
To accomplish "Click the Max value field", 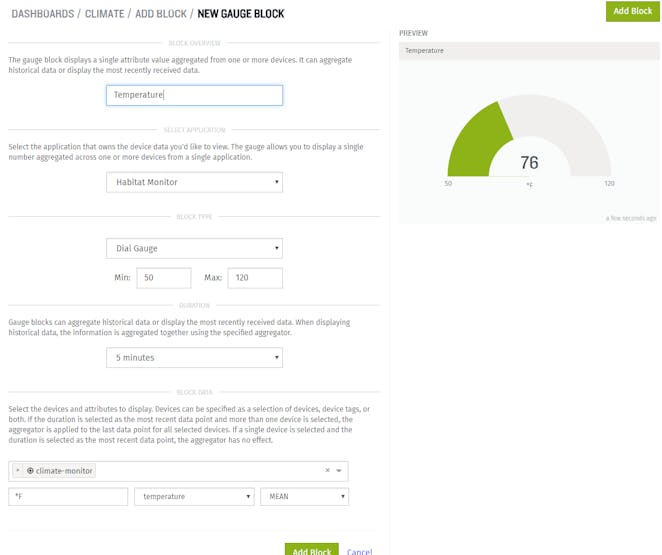I will click(x=255, y=278).
